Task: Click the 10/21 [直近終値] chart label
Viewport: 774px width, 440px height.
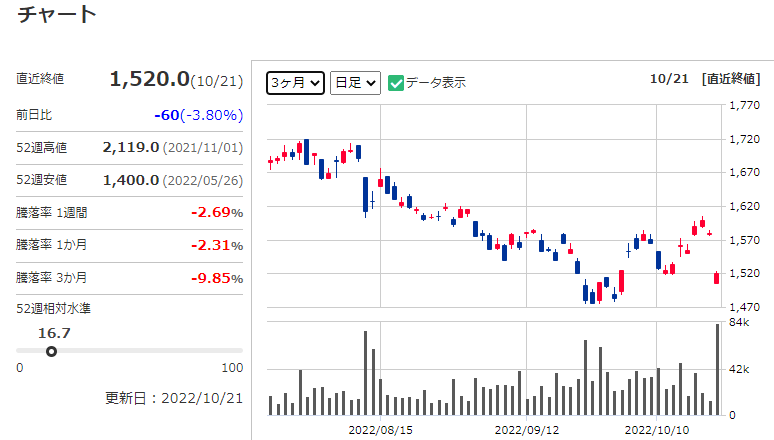Action: coord(705,79)
